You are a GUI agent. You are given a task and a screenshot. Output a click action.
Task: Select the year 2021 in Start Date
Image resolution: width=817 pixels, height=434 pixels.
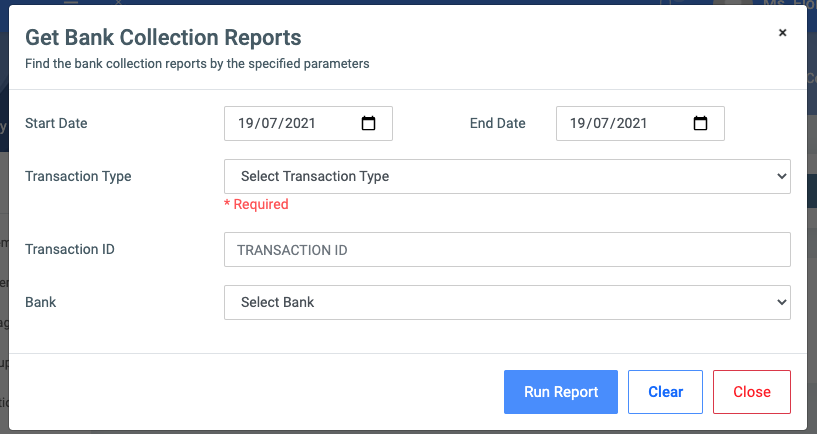(x=300, y=124)
